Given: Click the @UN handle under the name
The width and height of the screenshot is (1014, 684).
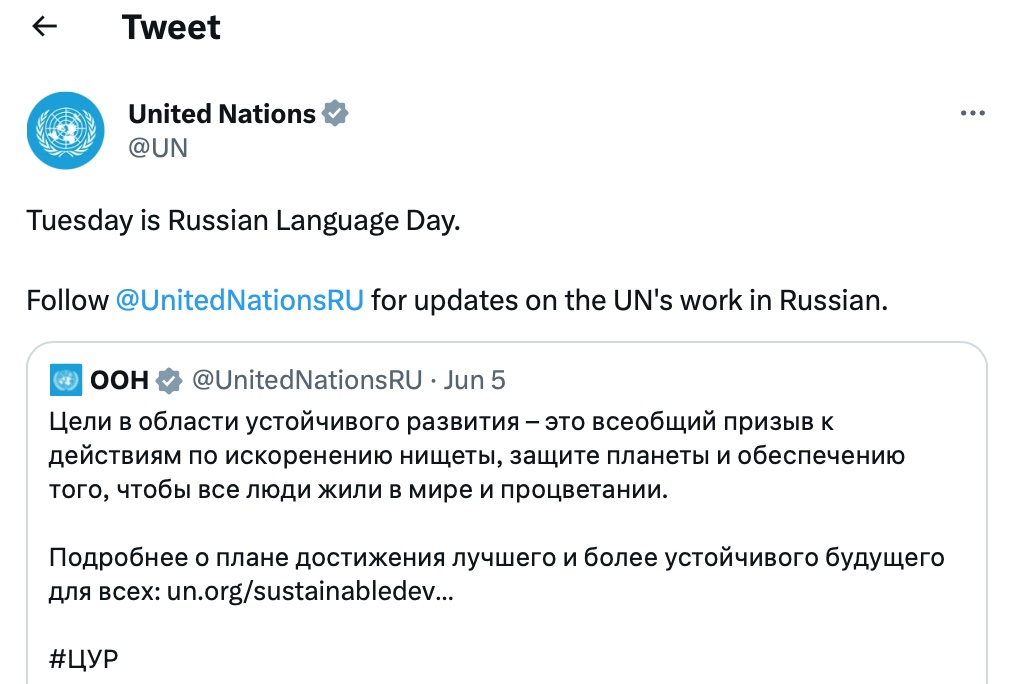Looking at the screenshot, I should 158,148.
